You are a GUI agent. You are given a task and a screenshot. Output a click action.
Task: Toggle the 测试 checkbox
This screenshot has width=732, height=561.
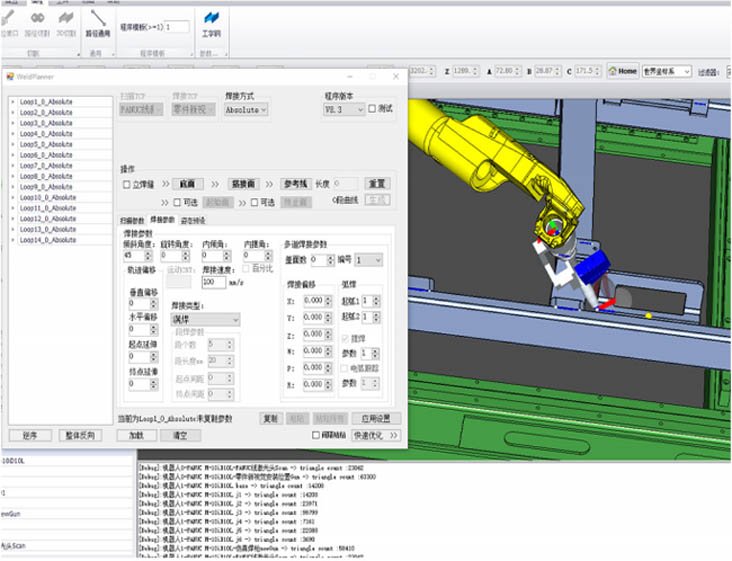click(372, 109)
